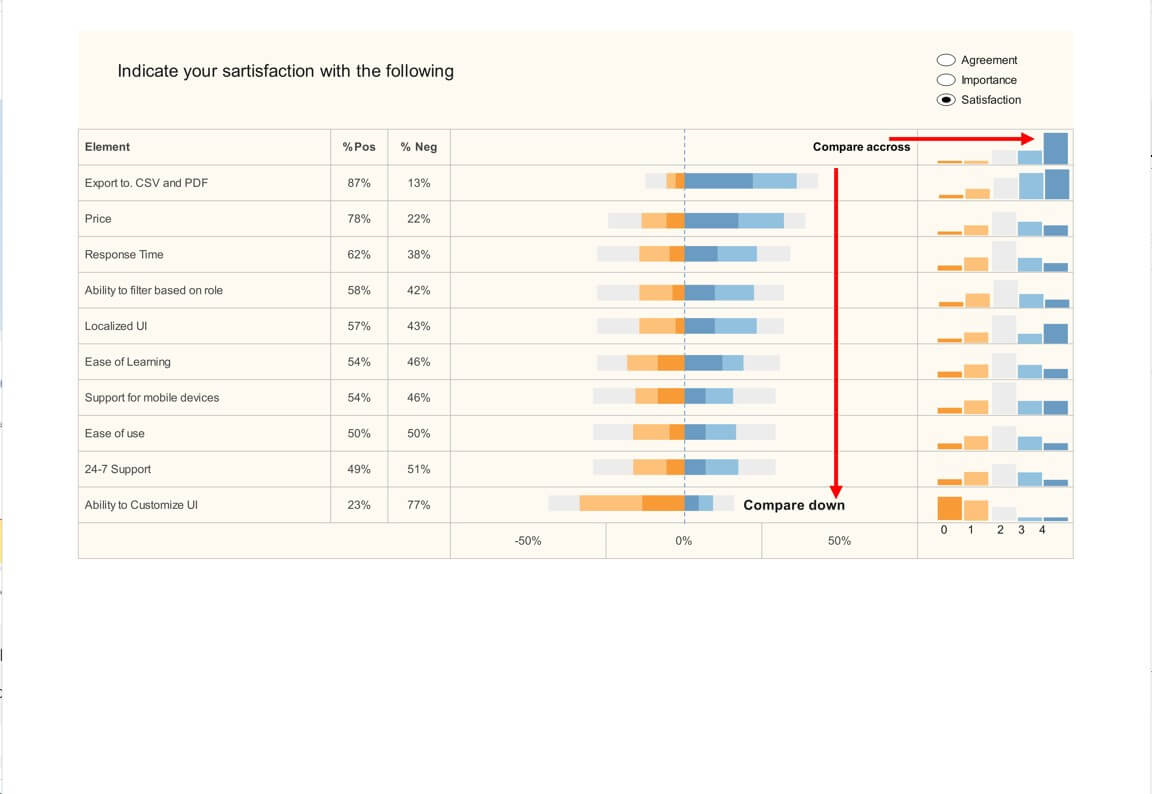Click the tall dark blue bar in the header histogram
1152x794 pixels.
pos(1056,148)
